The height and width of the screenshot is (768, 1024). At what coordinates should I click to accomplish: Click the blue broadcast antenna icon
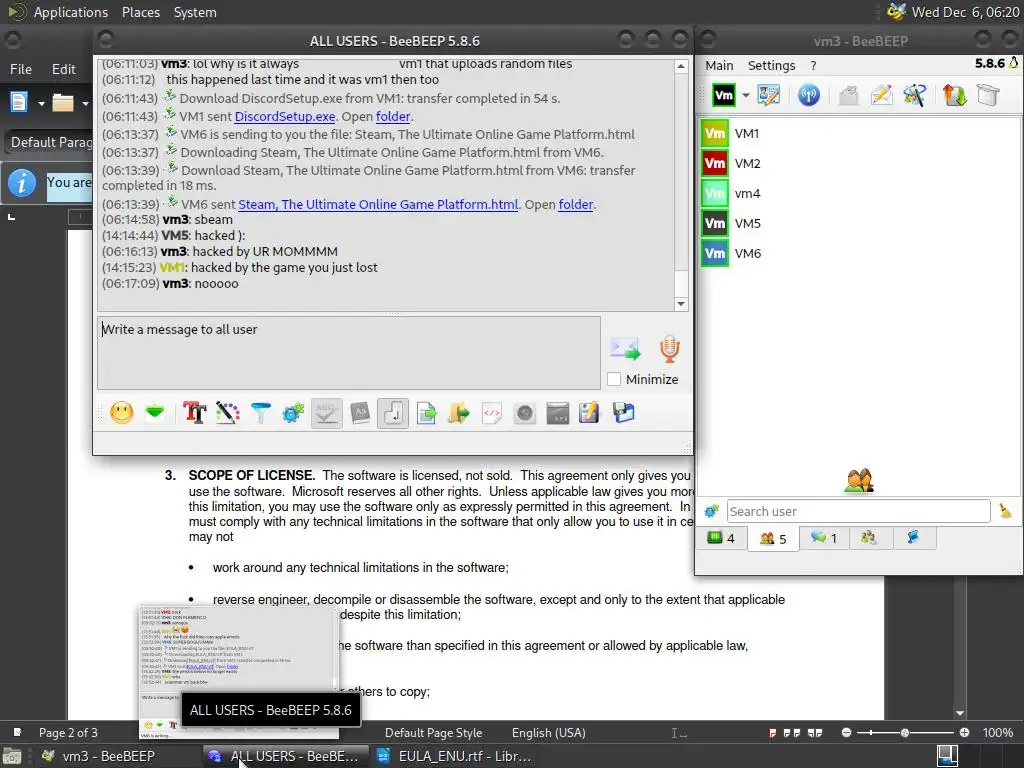[x=808, y=95]
